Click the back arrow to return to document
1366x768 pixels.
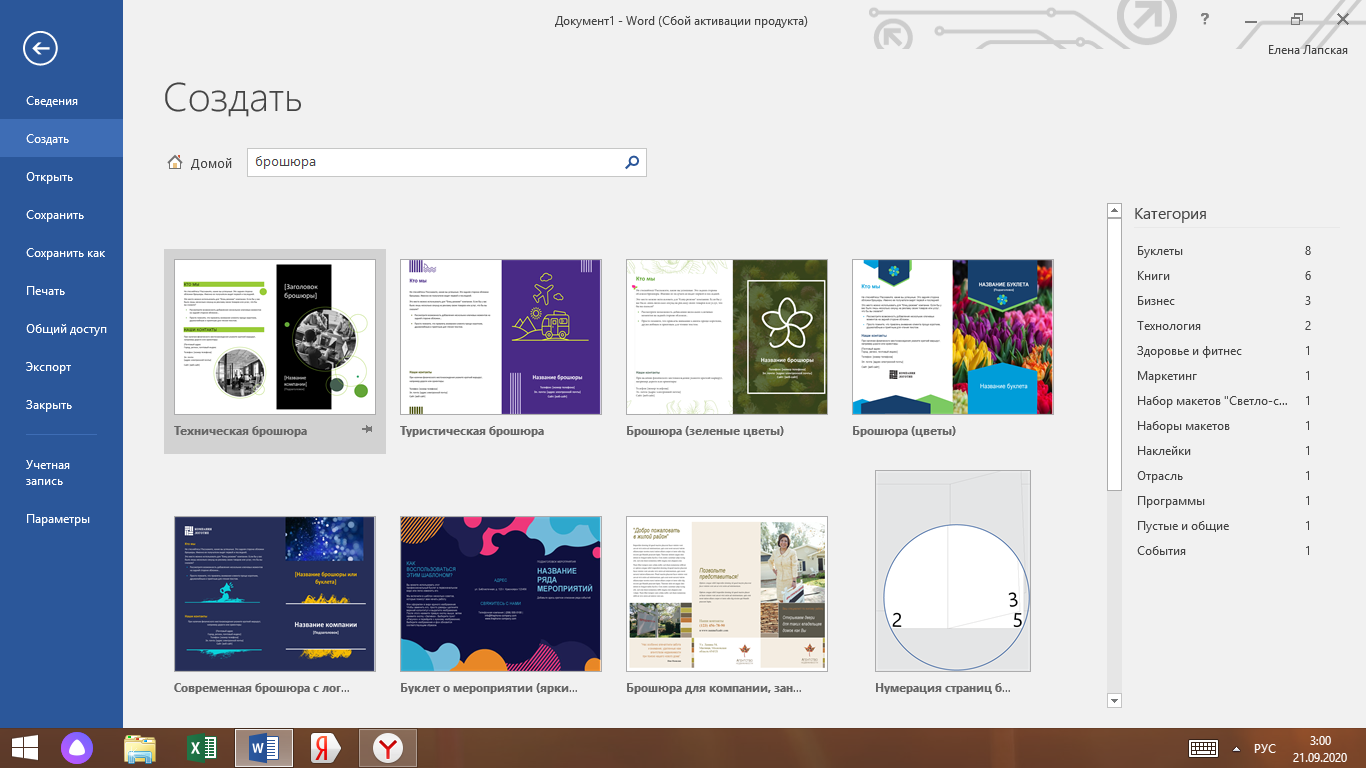pos(41,47)
